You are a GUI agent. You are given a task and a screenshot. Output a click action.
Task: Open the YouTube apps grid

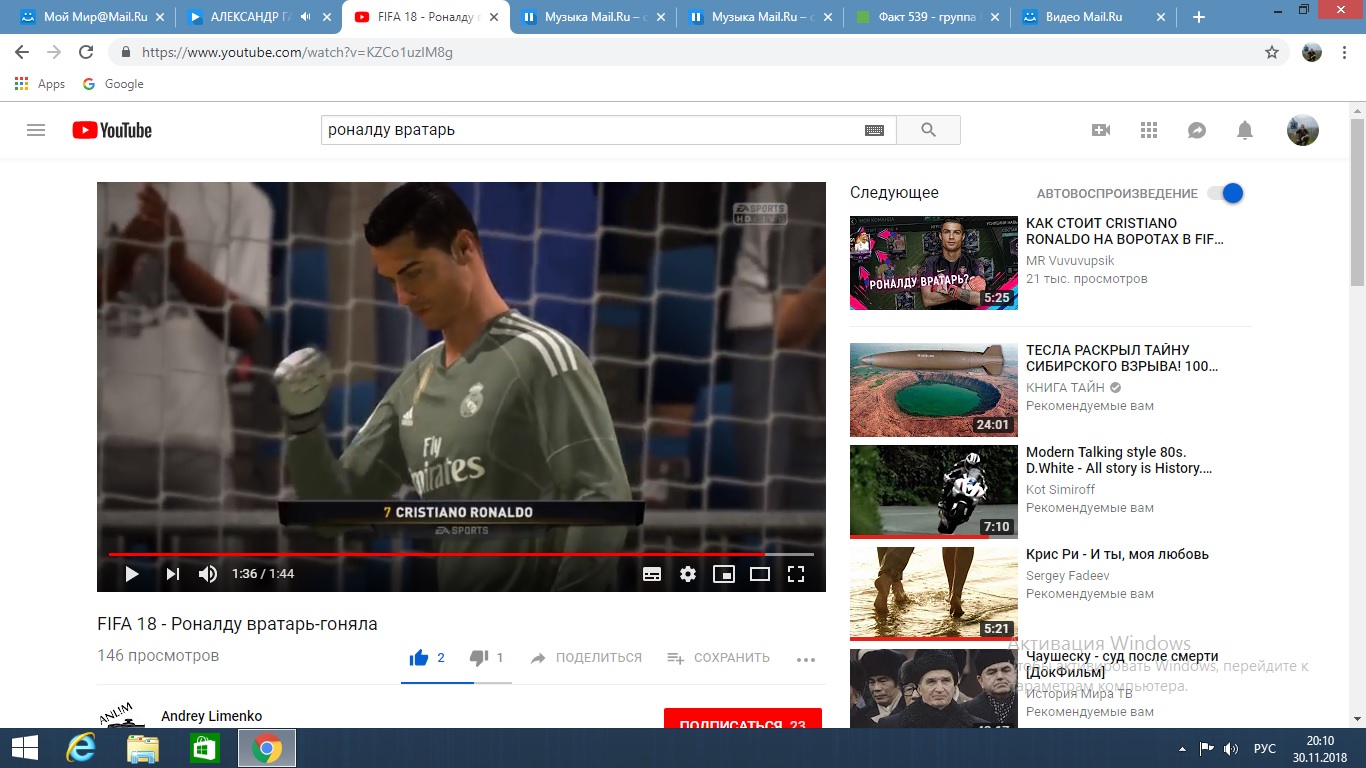(x=1149, y=130)
